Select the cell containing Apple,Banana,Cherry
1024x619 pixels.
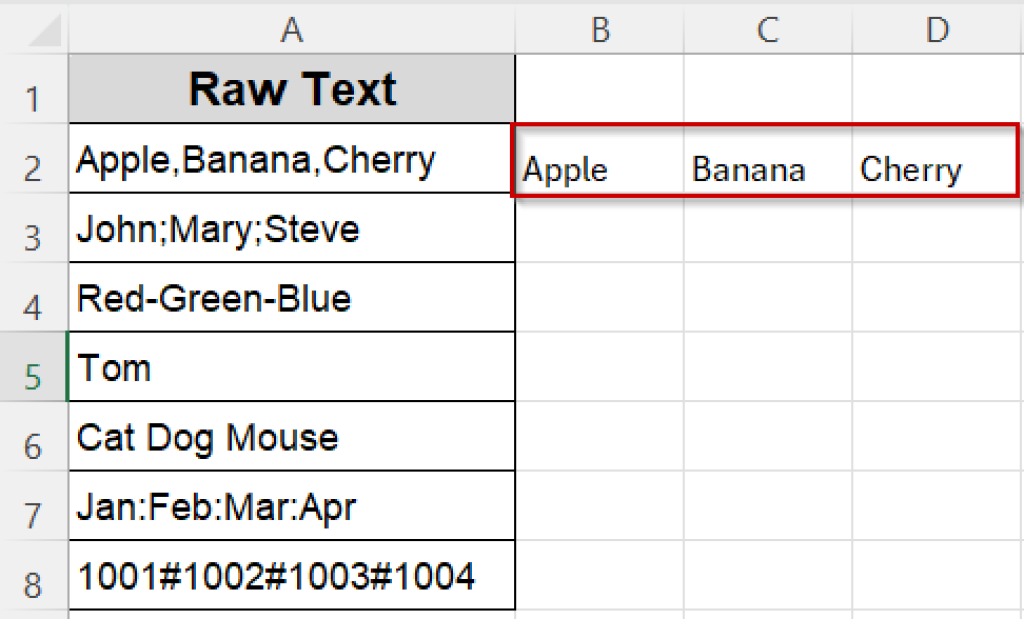[290, 158]
